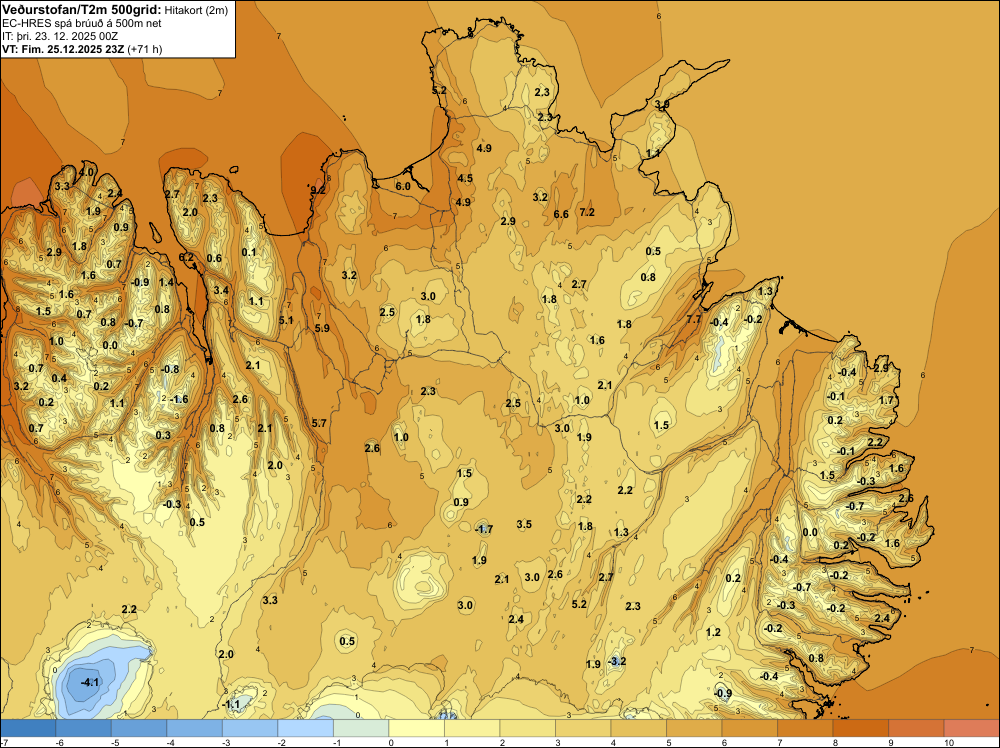
Task: Click the '10' legend scale label
Action: [948, 742]
